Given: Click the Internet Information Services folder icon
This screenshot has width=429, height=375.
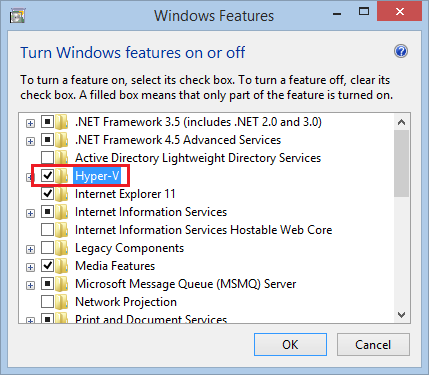Looking at the screenshot, I should (62, 212).
